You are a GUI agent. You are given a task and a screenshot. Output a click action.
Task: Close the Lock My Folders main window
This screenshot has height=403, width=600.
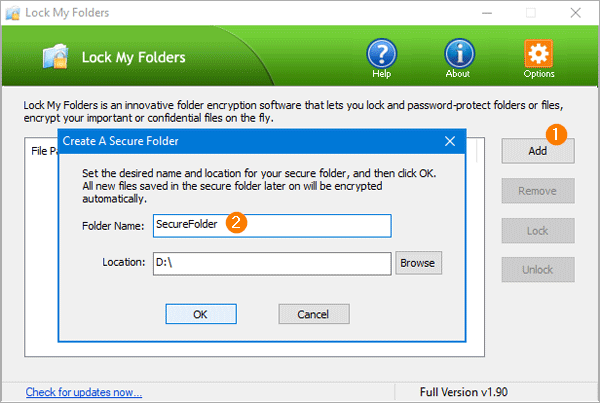(x=577, y=12)
